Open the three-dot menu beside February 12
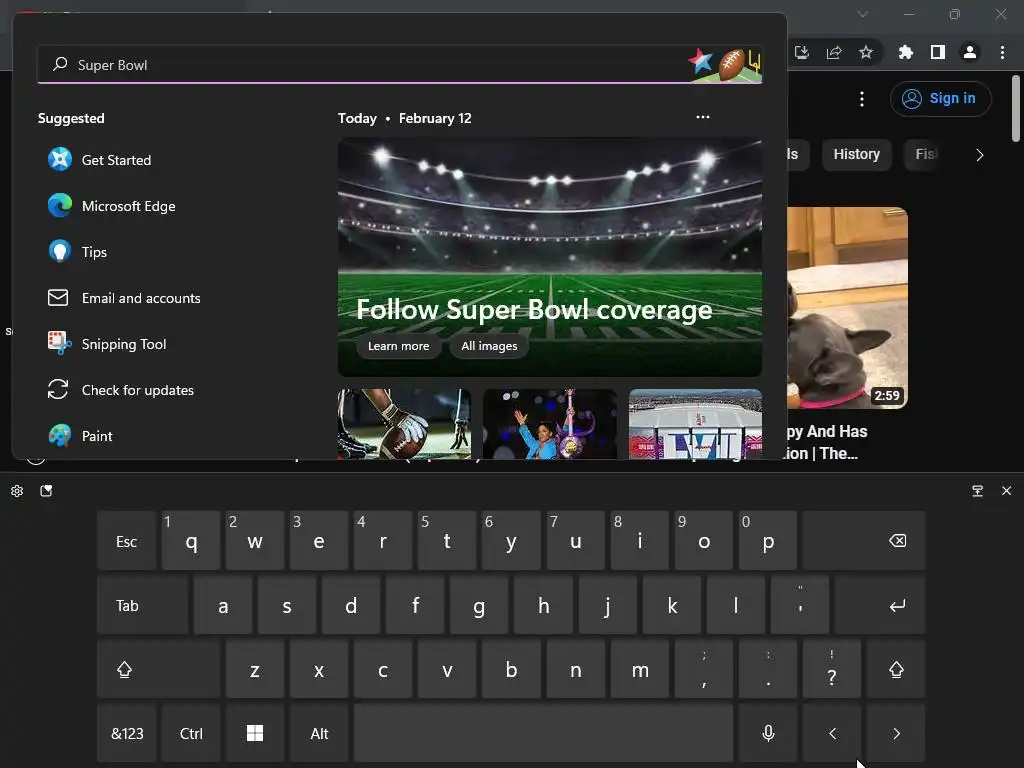Image resolution: width=1024 pixels, height=768 pixels. pos(703,117)
